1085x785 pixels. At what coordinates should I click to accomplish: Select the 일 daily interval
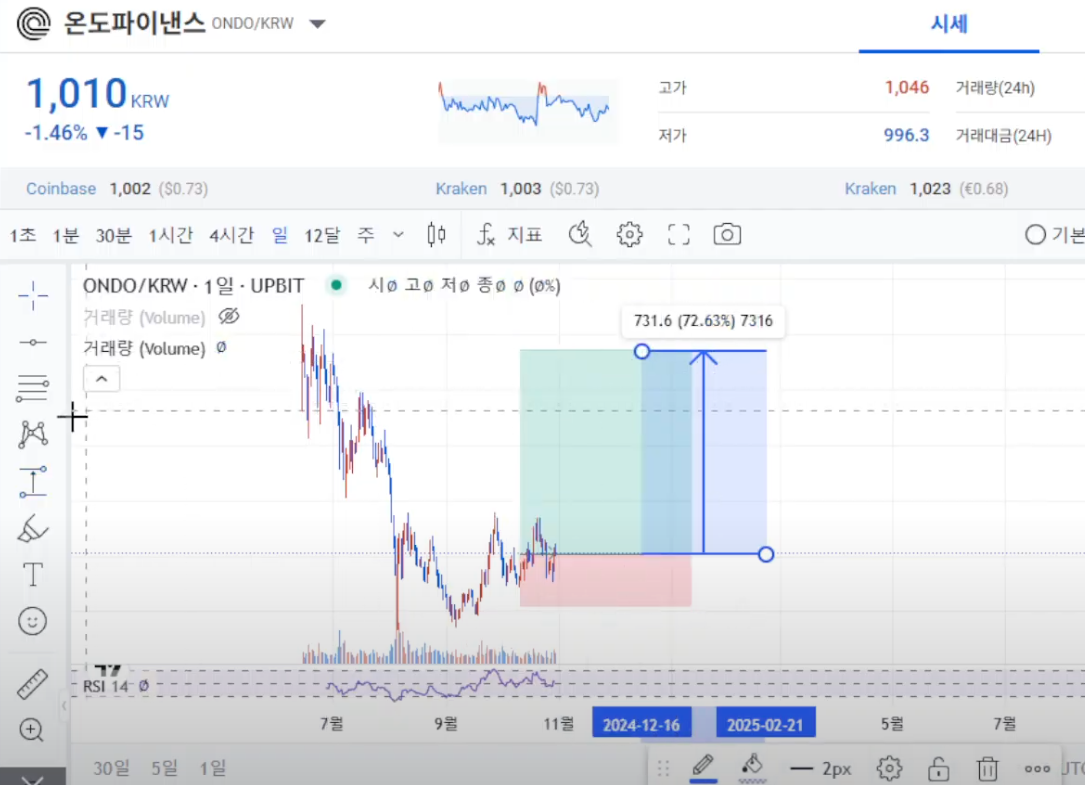(280, 235)
